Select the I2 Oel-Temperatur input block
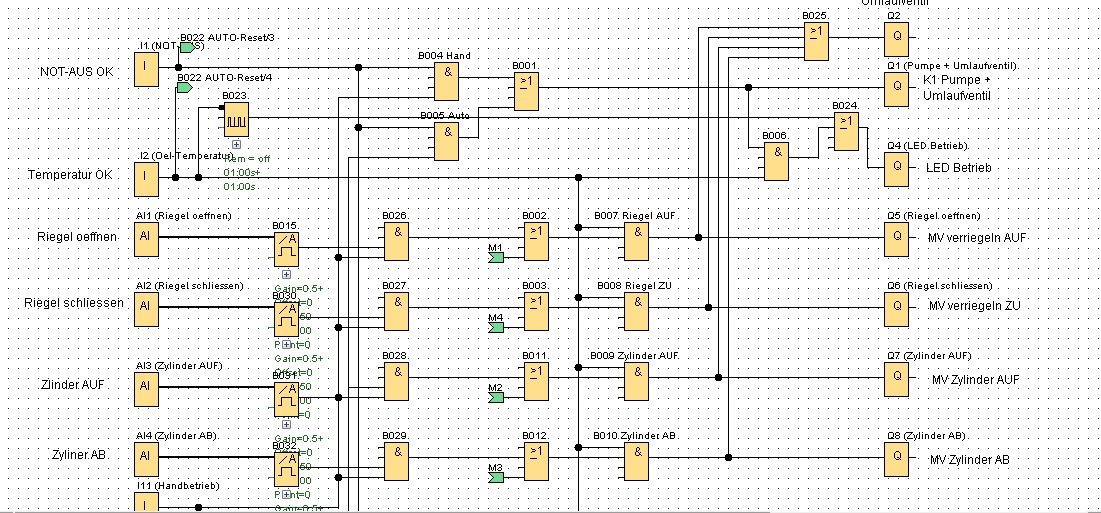 point(146,178)
